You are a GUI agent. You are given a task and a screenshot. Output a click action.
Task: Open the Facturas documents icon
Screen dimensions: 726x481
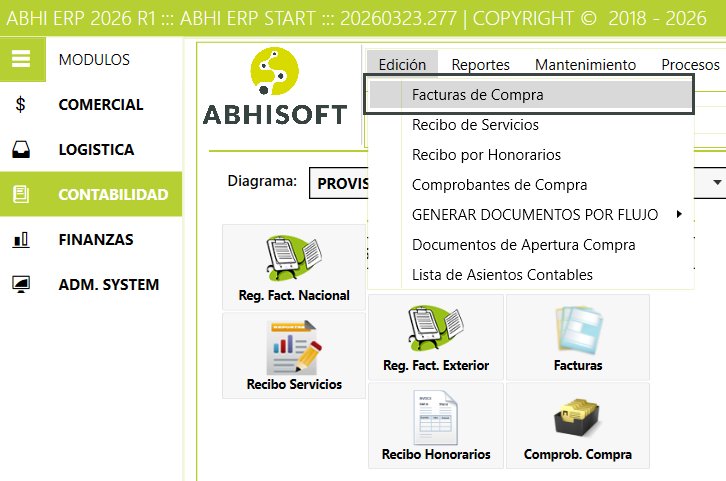pyautogui.click(x=577, y=336)
